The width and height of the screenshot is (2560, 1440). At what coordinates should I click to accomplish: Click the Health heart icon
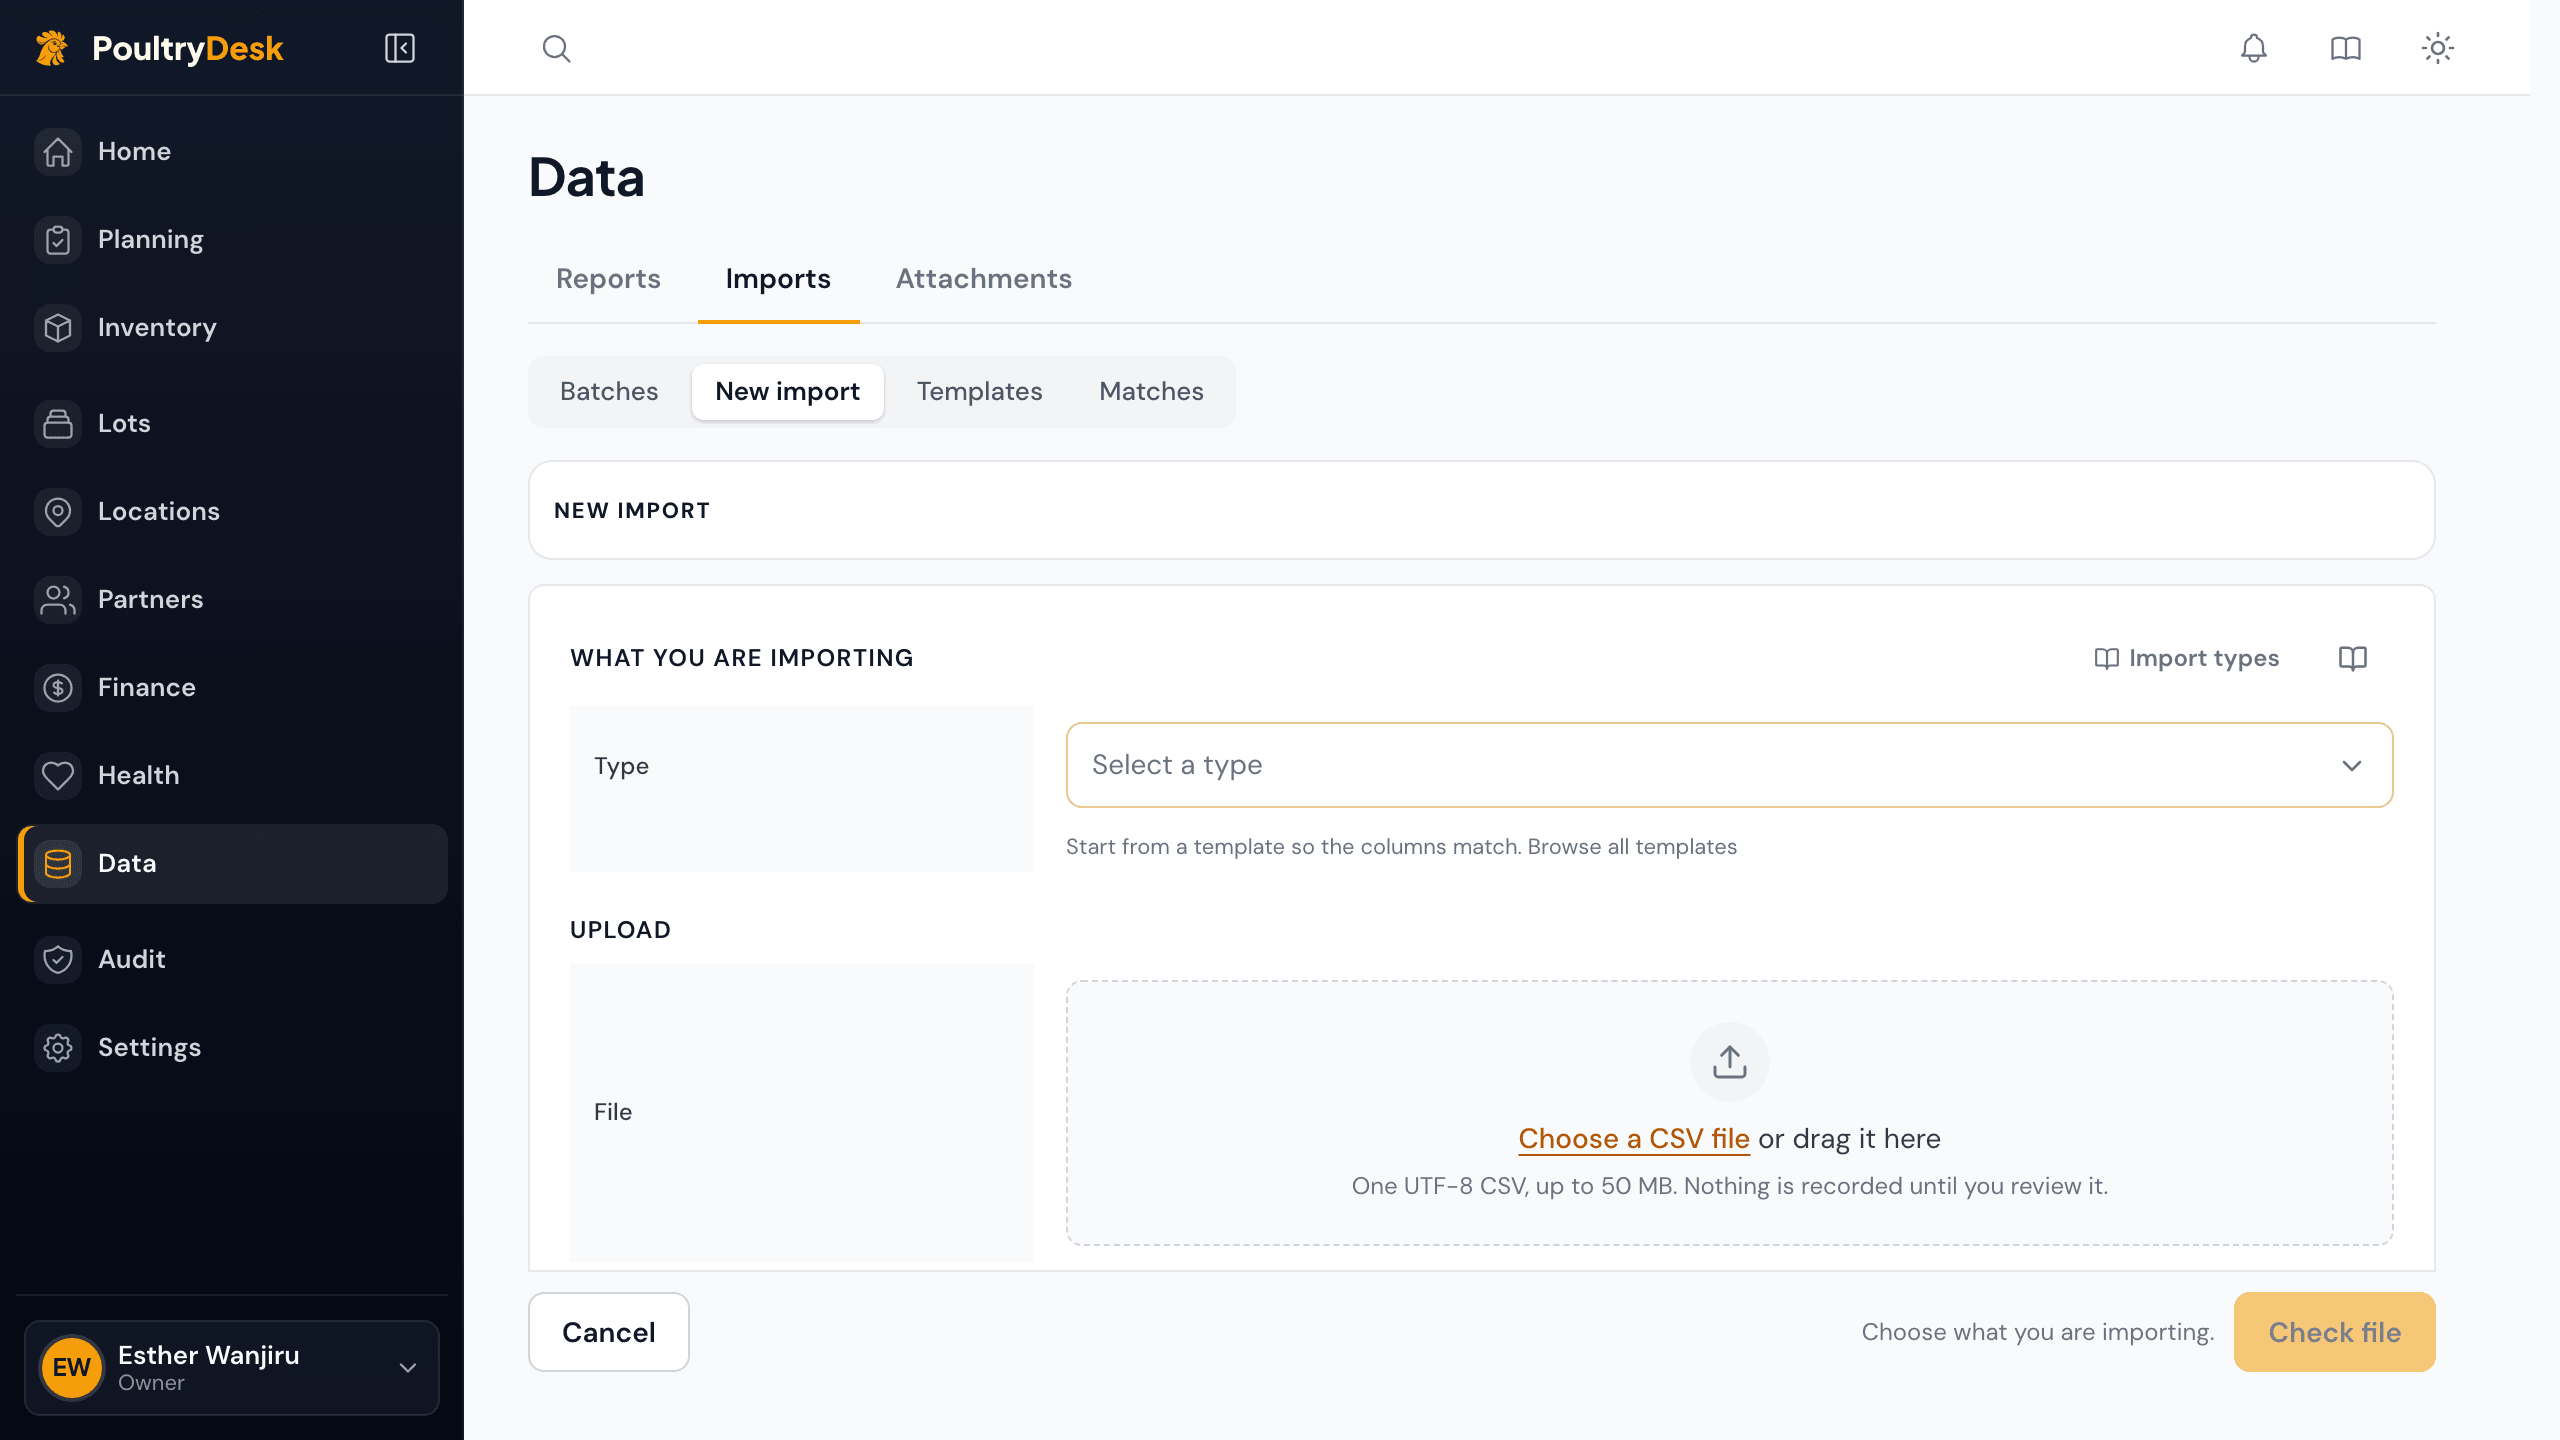58,776
